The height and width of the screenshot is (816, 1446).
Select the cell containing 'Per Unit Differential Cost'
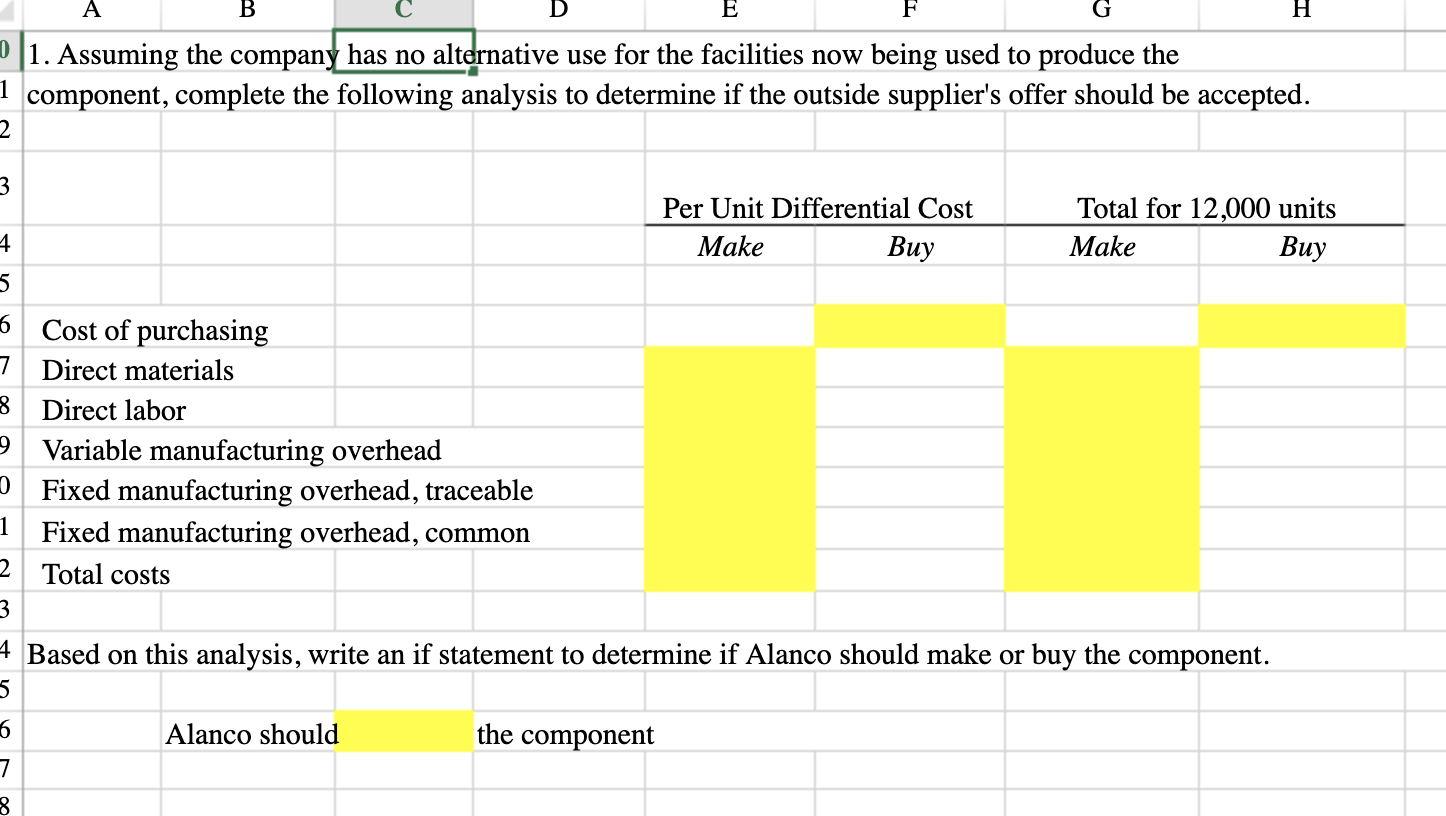click(x=817, y=208)
